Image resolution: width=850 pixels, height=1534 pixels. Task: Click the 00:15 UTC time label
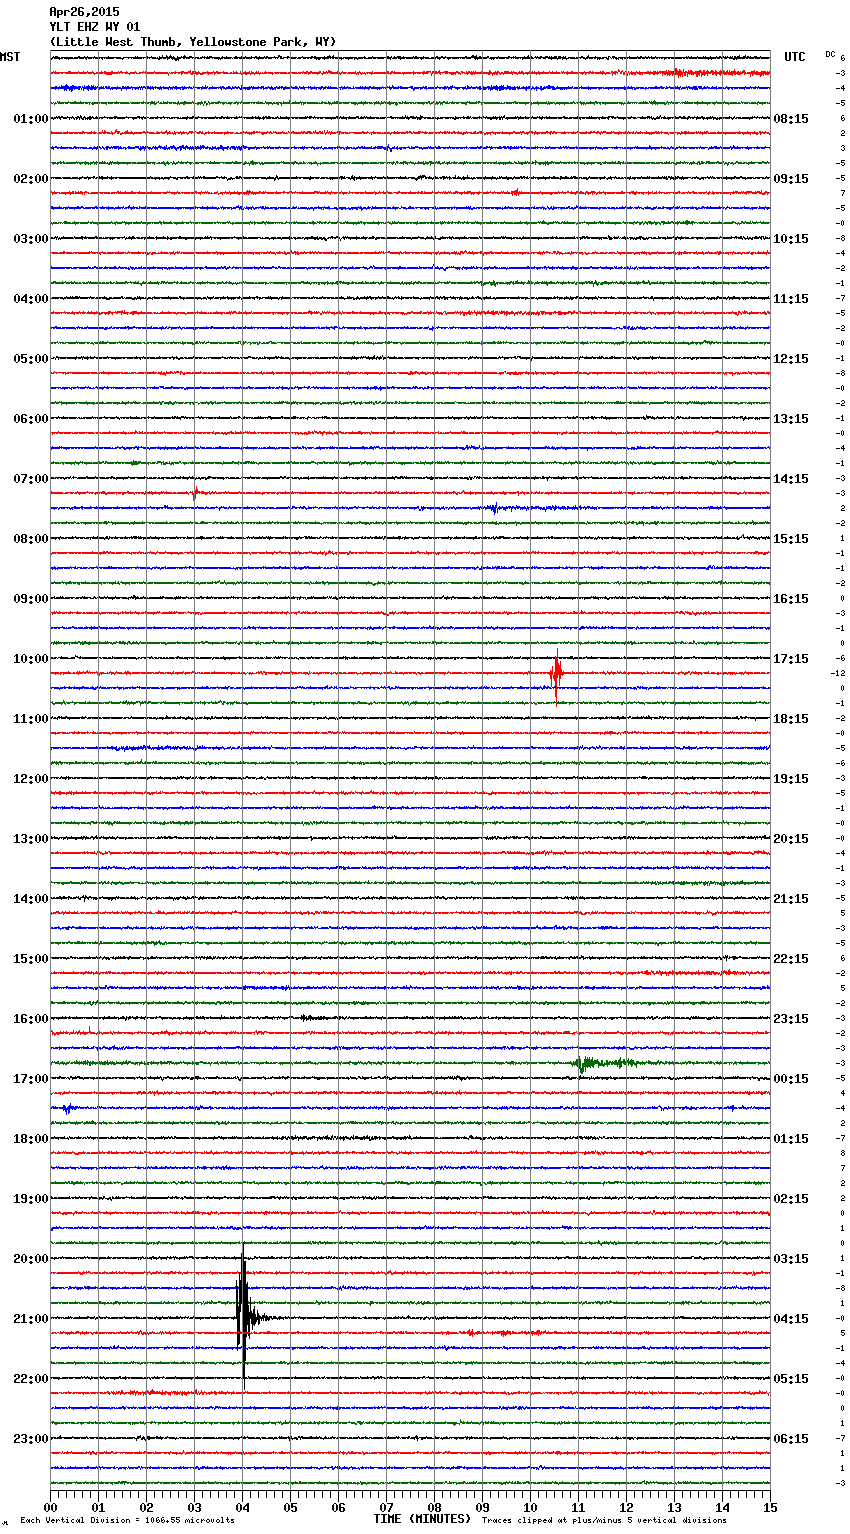click(x=791, y=1079)
